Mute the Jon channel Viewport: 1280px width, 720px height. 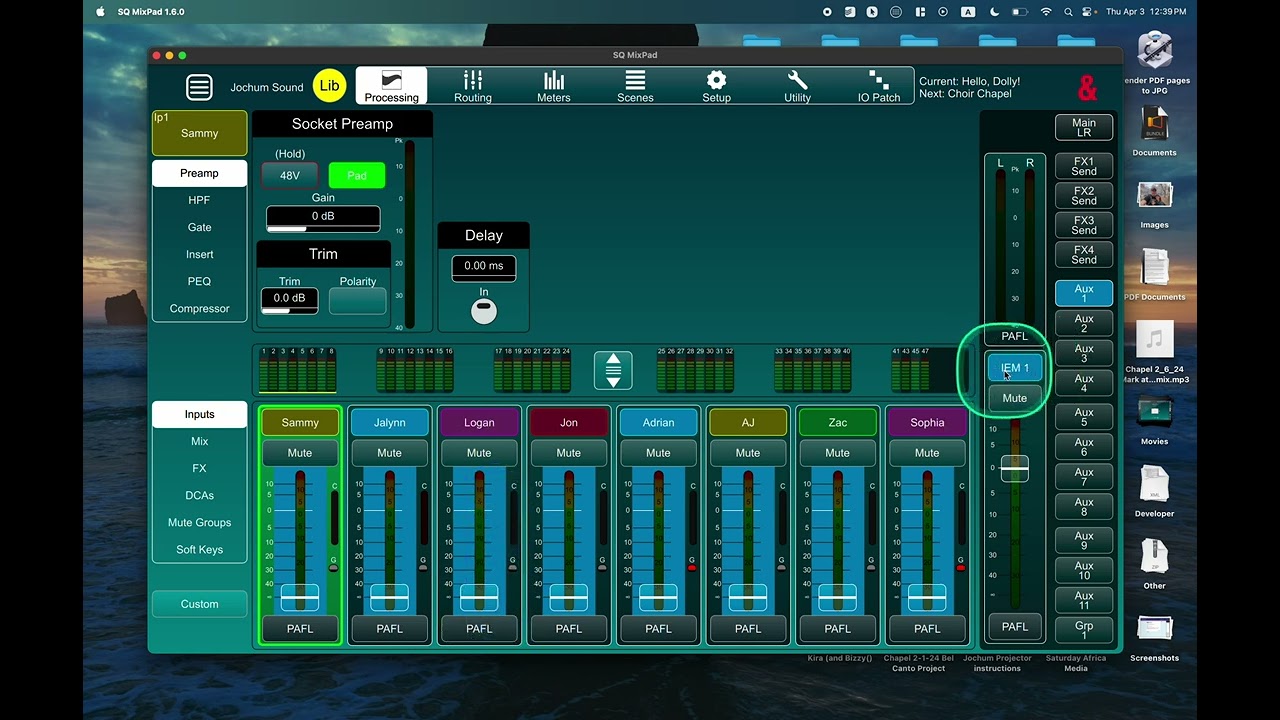coord(568,453)
